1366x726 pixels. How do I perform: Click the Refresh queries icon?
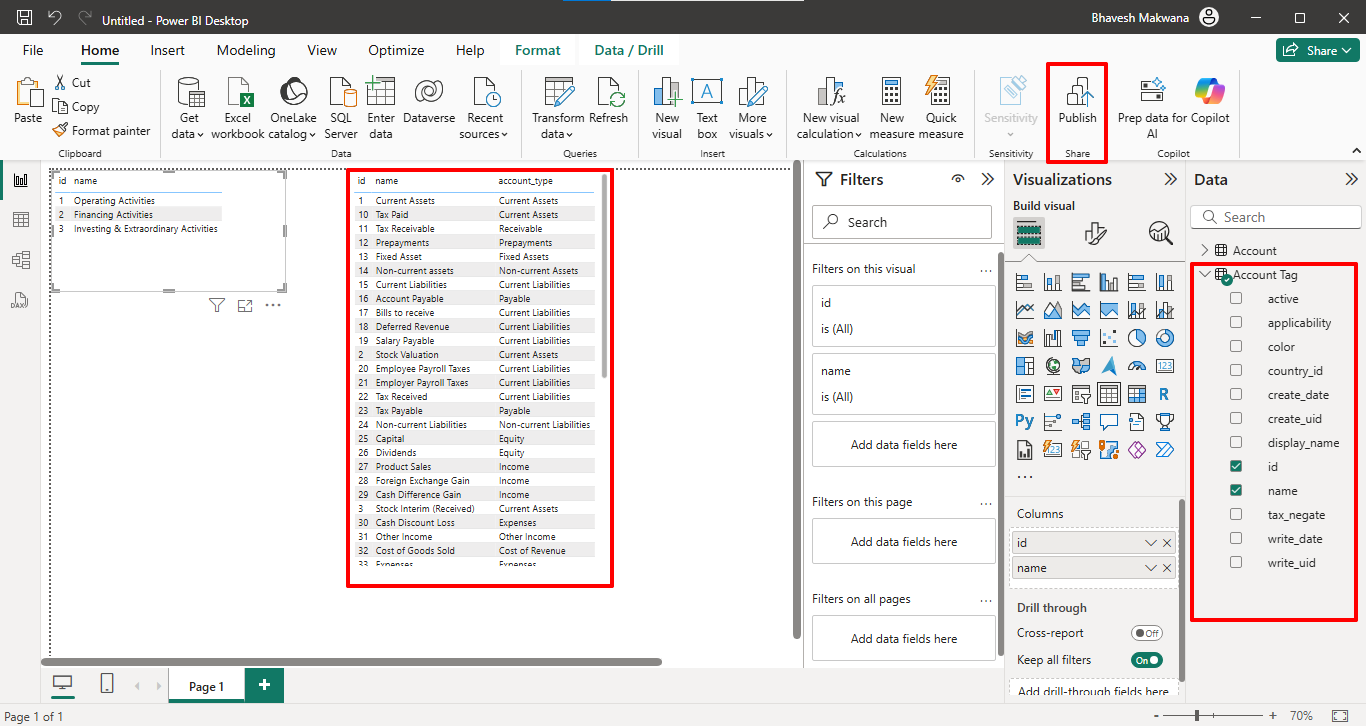(609, 92)
